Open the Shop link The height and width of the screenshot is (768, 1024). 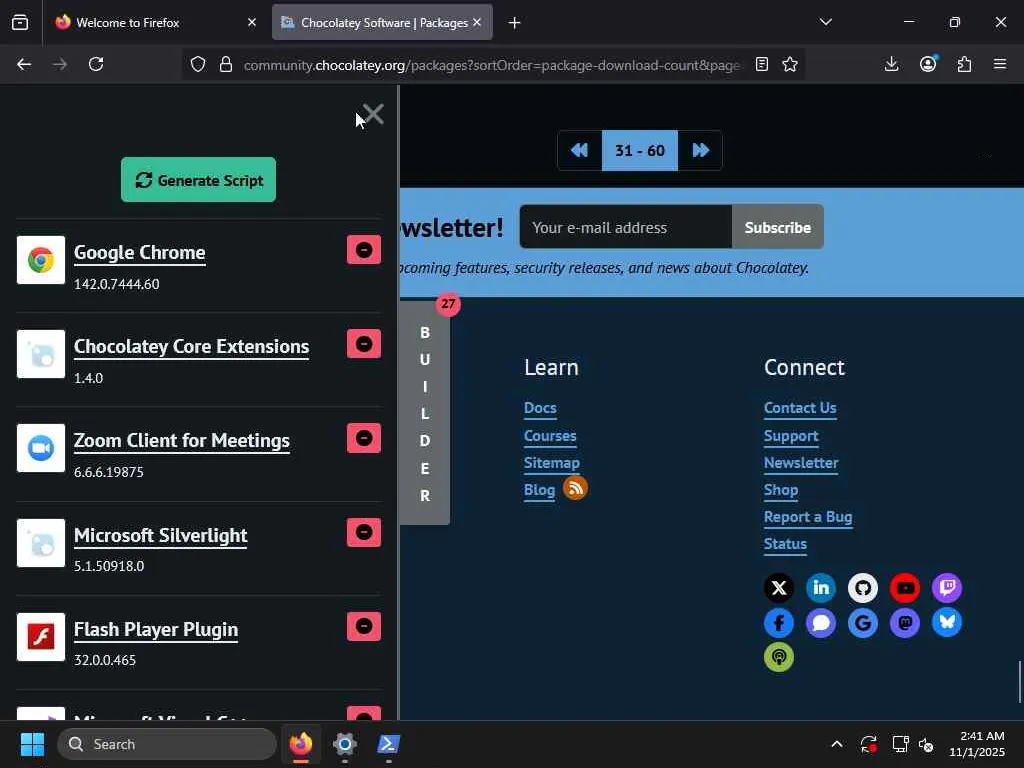point(781,490)
